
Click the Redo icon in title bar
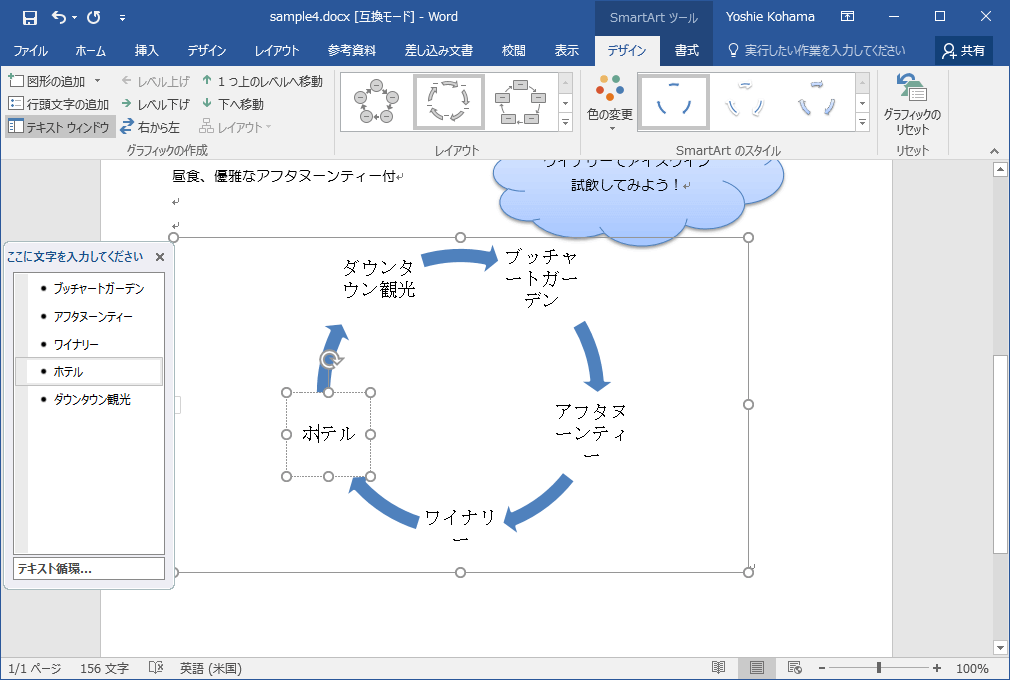coord(94,17)
